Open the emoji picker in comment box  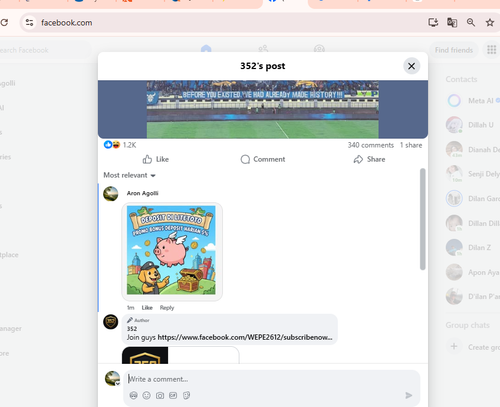coord(146,395)
